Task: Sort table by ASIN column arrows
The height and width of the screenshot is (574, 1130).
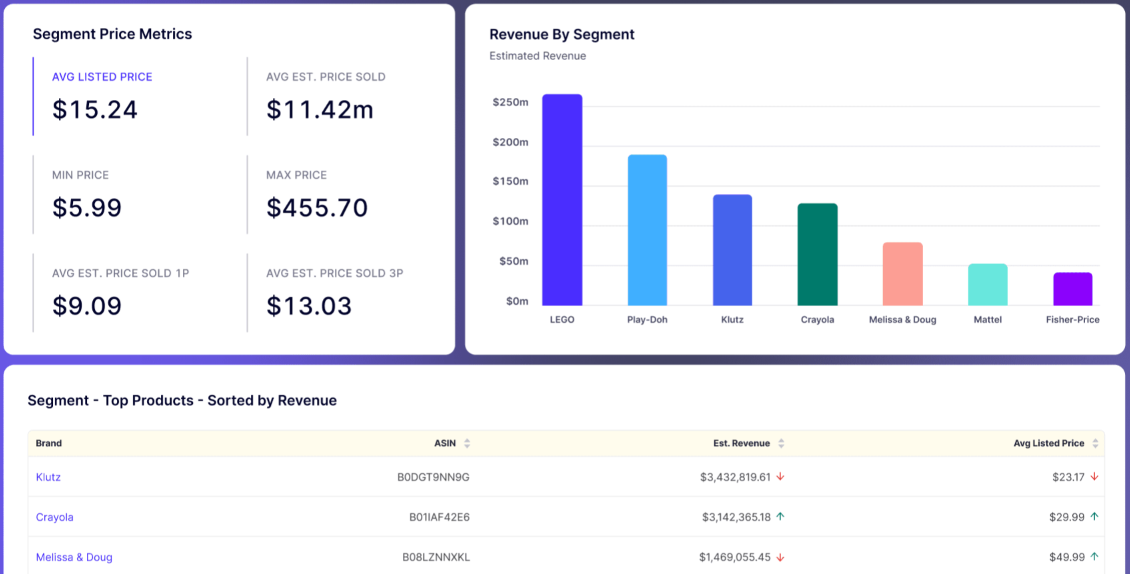Action: point(467,443)
